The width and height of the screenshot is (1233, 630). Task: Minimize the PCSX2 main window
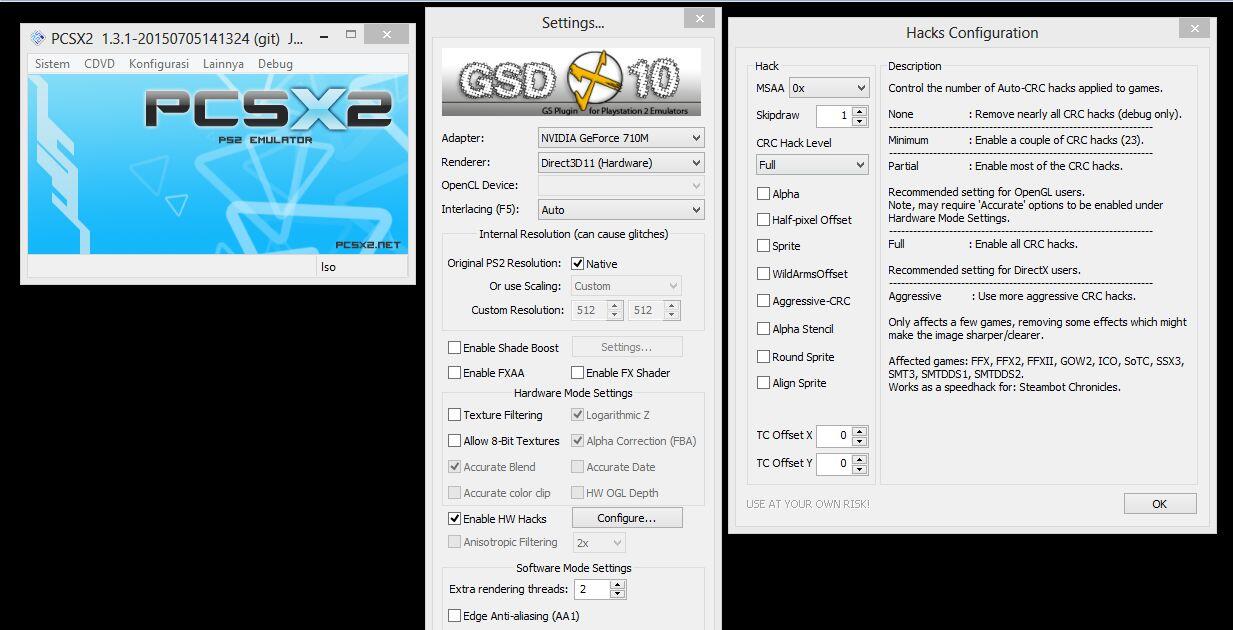pos(325,38)
